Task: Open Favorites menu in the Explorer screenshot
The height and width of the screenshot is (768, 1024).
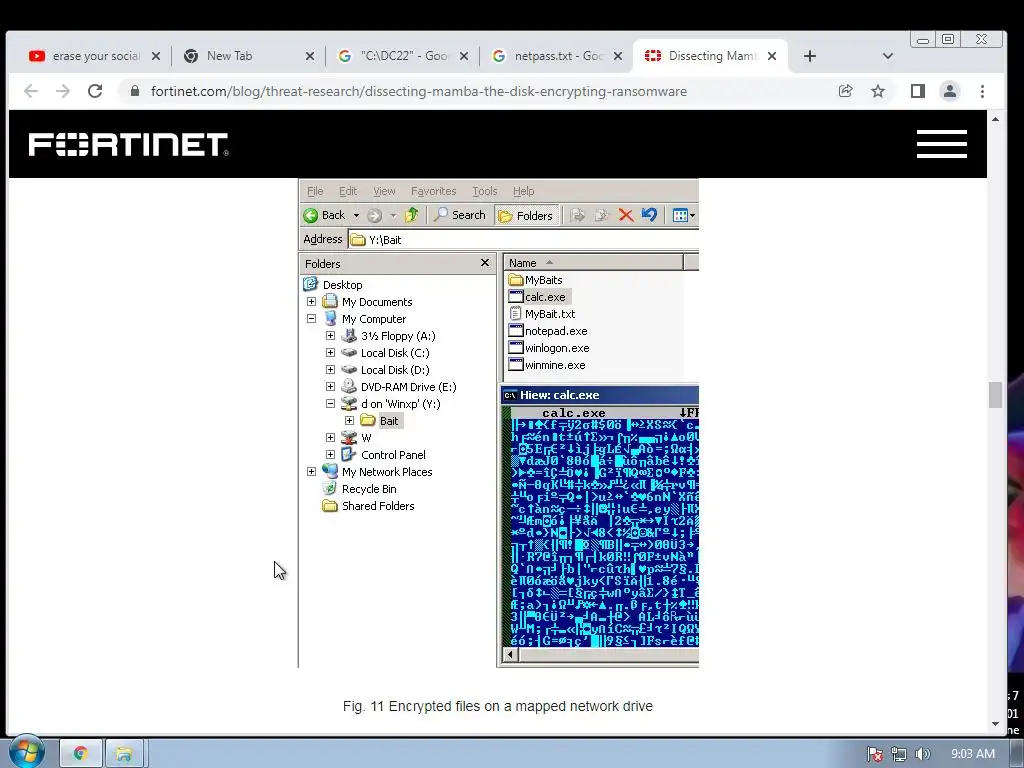Action: point(434,191)
